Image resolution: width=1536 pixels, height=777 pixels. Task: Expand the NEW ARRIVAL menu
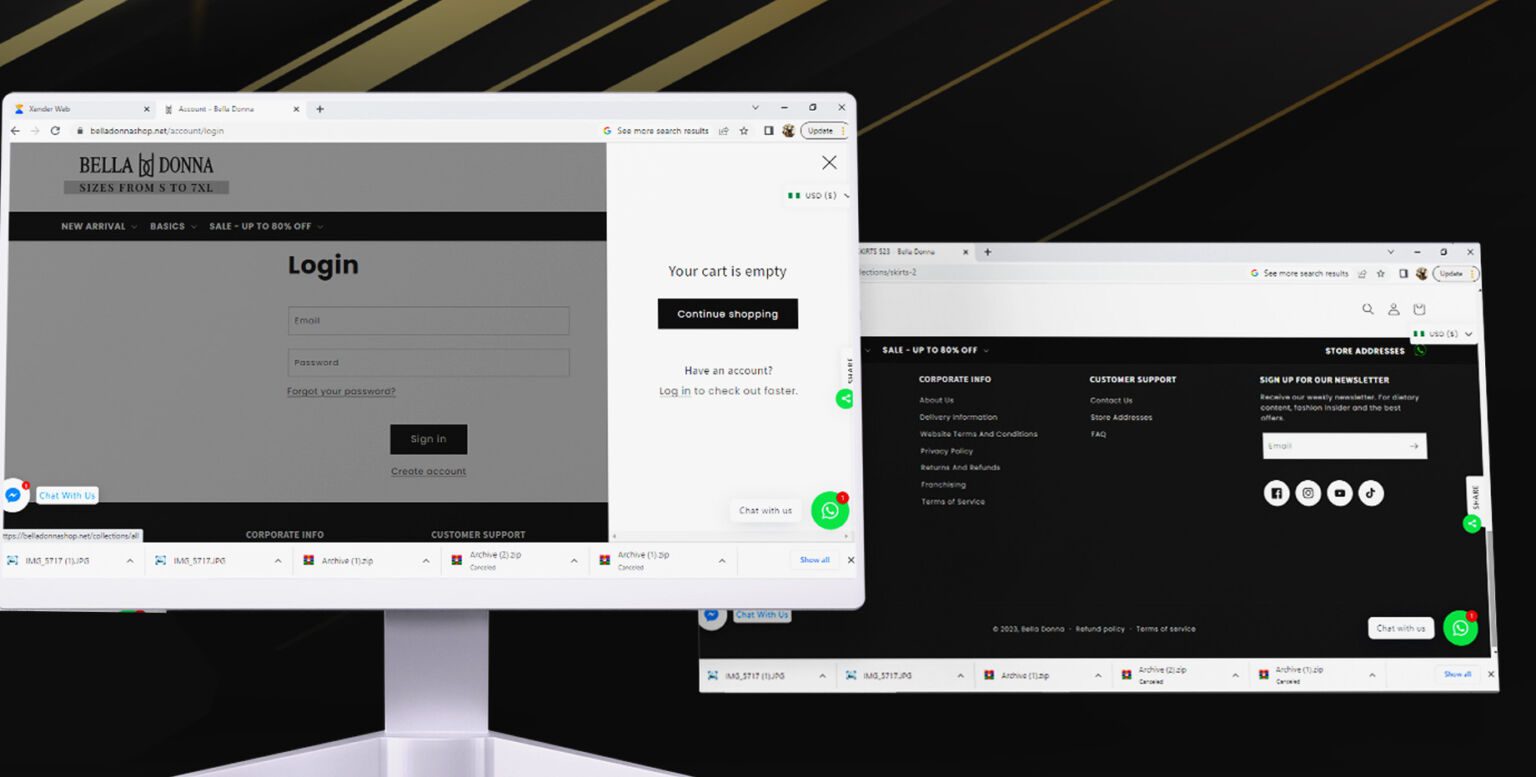99,227
